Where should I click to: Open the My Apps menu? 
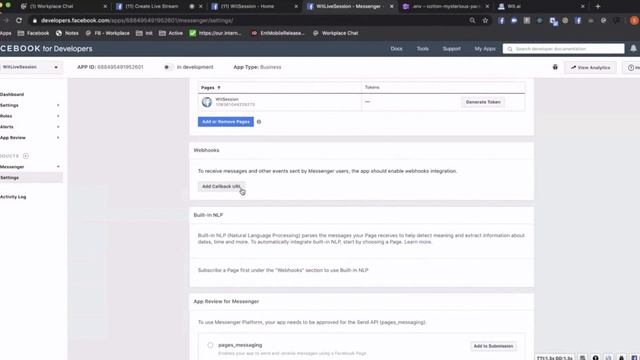click(x=485, y=49)
